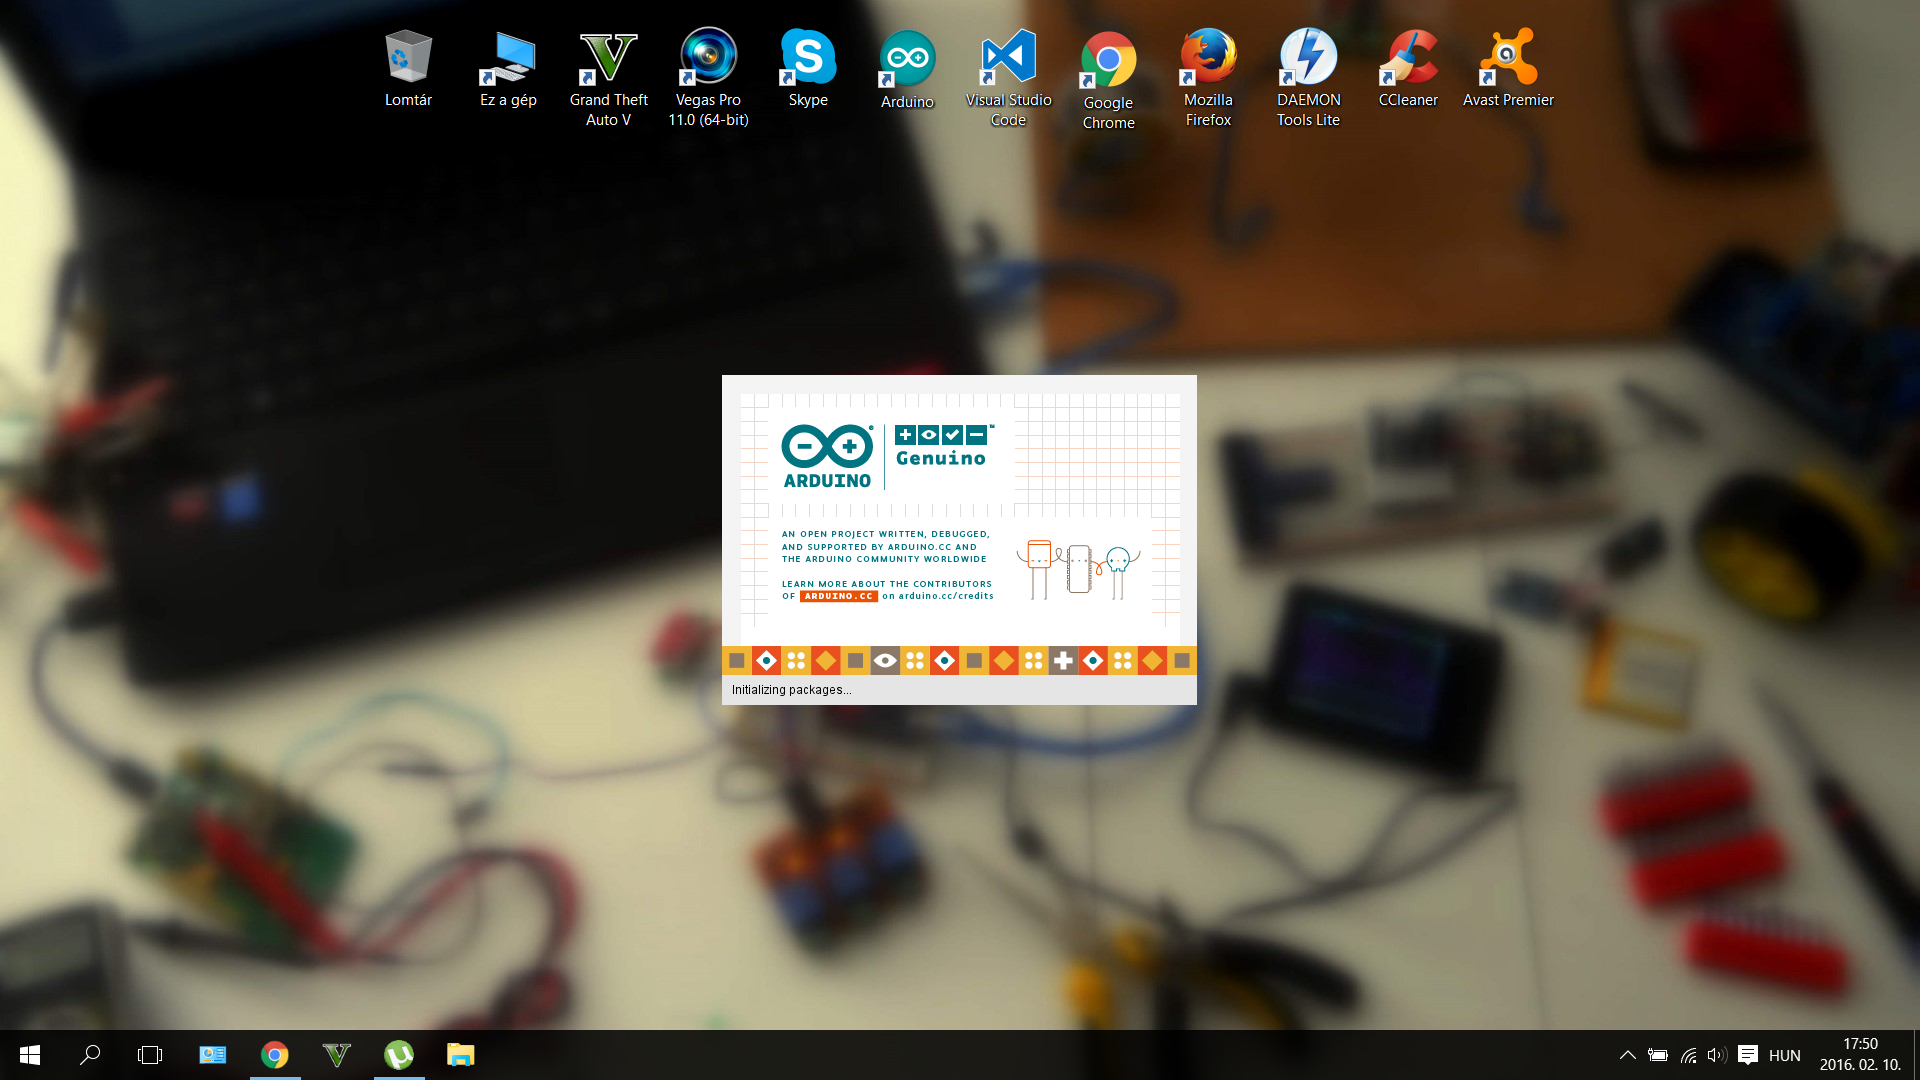The image size is (1920, 1080).
Task: Toggle Wi-Fi status from the system tray
Action: (1688, 1055)
